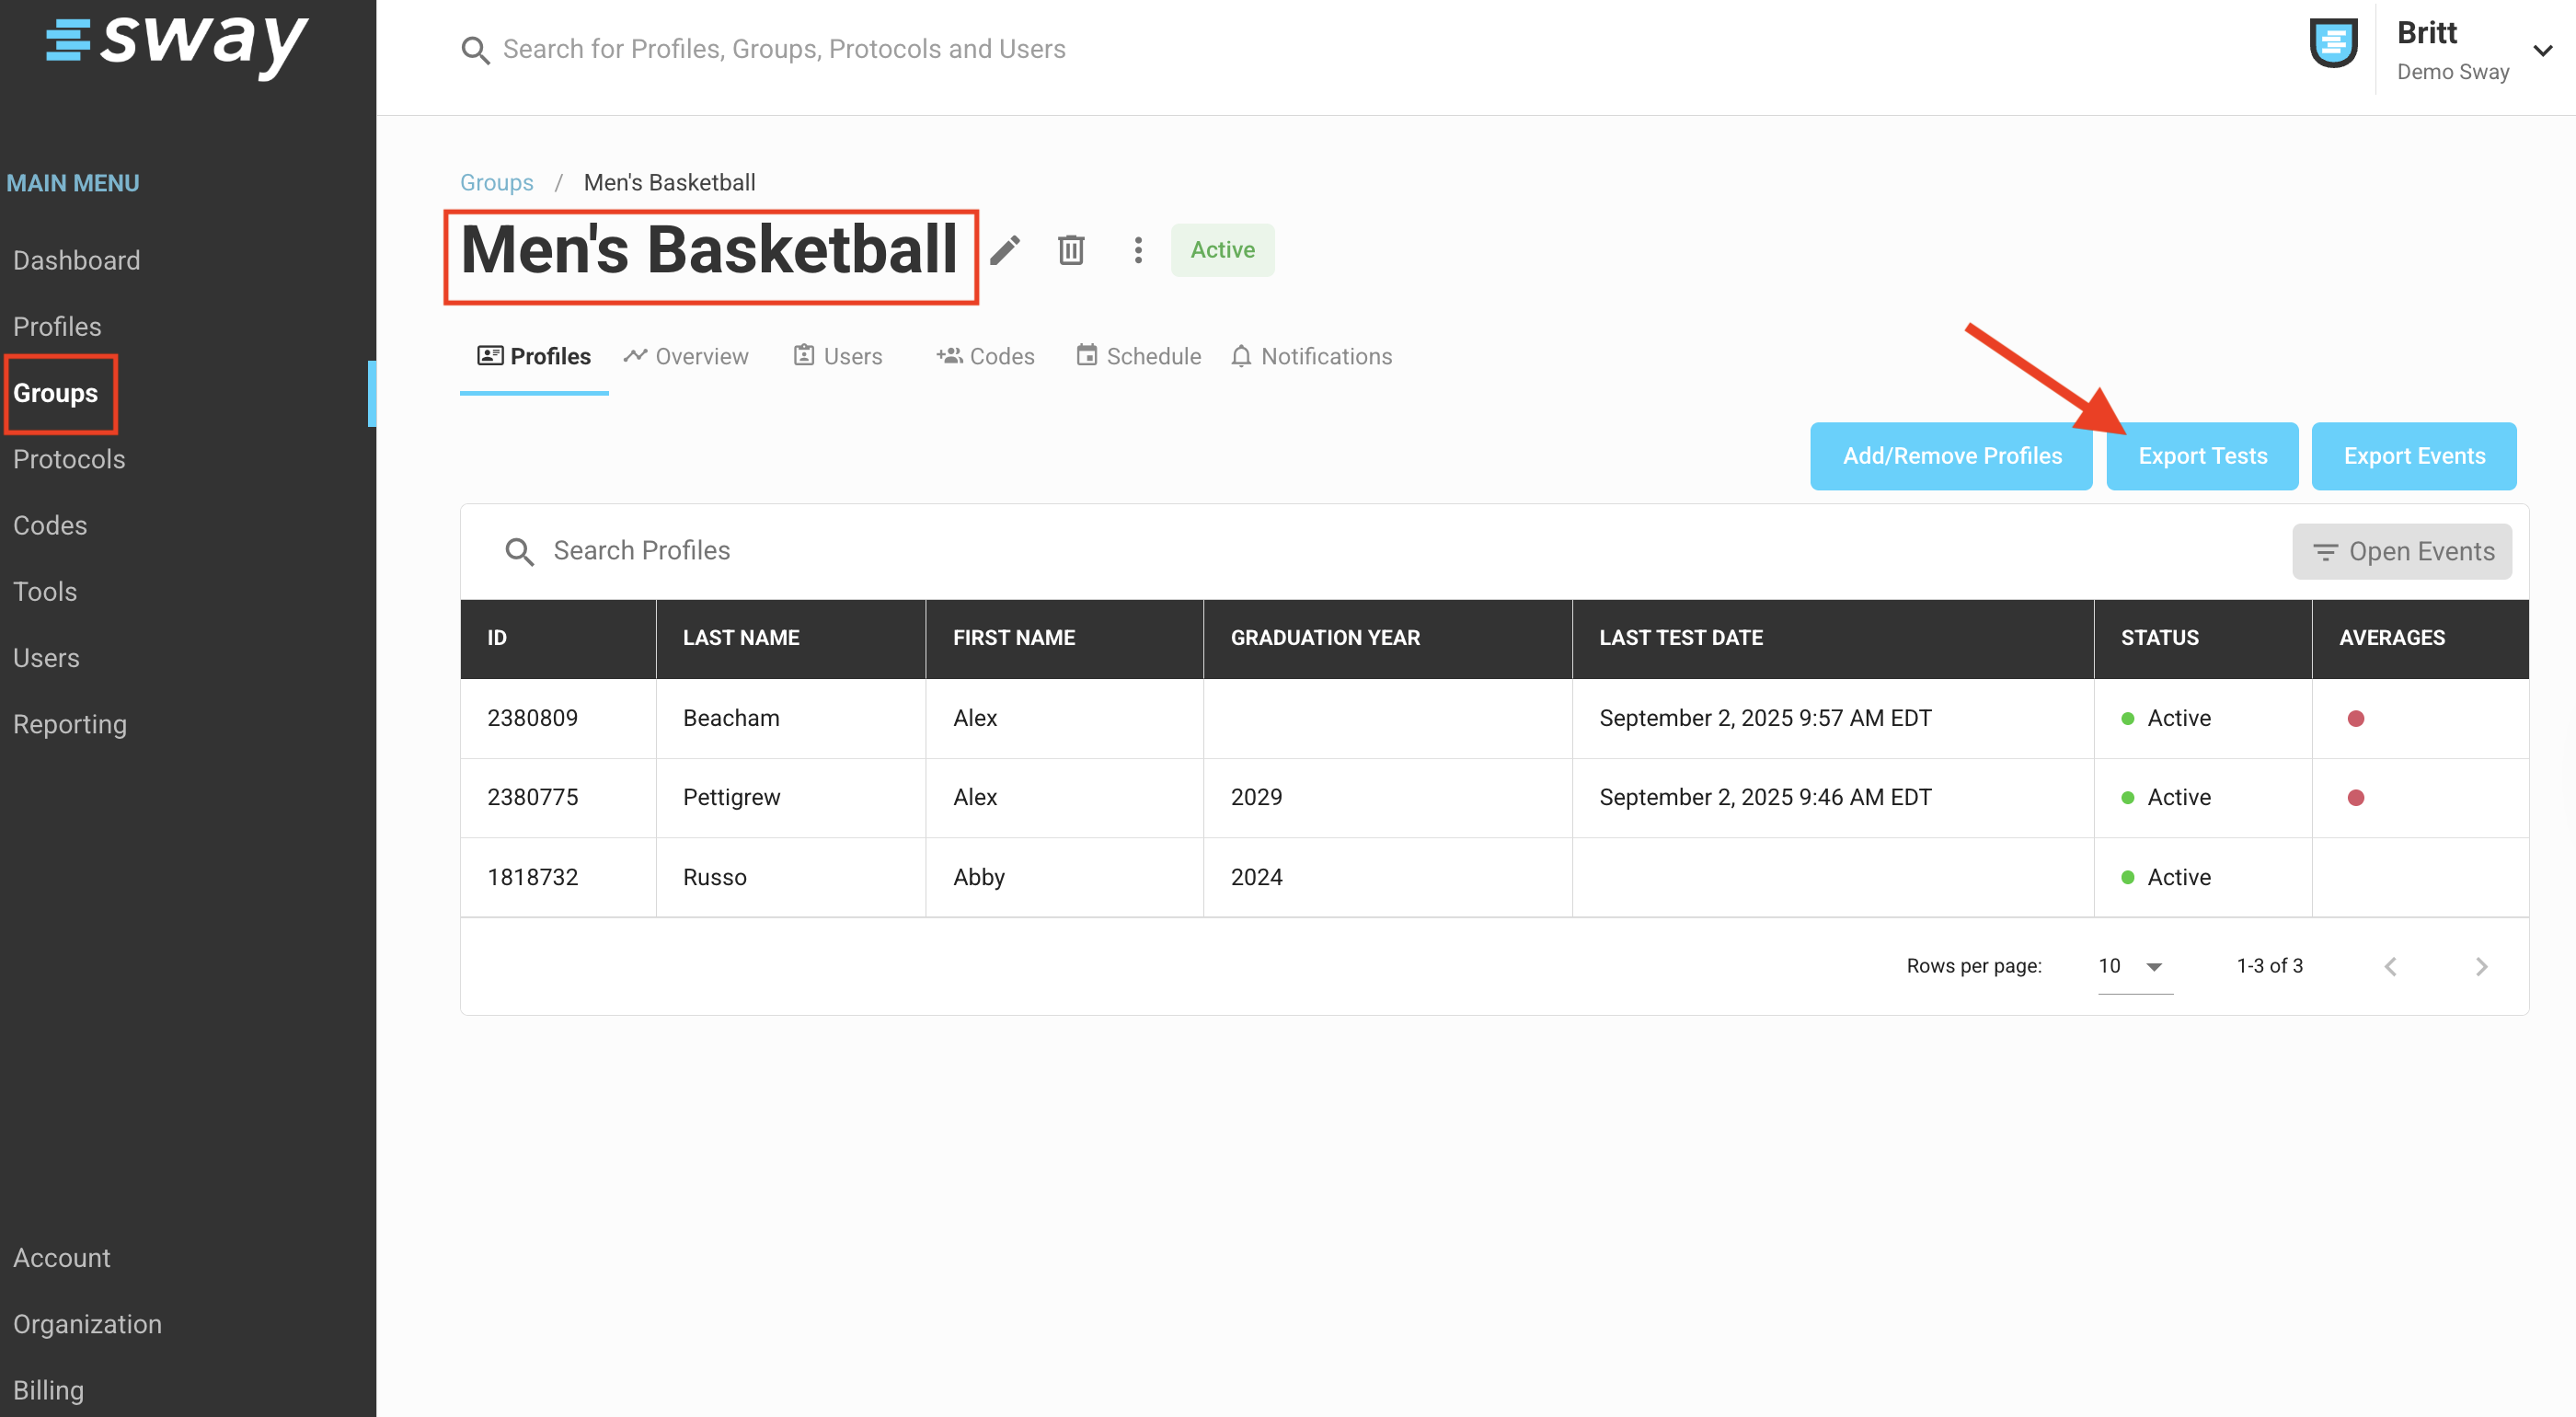Open the three-dot more options menu
This screenshot has width=2576, height=1417.
point(1138,250)
